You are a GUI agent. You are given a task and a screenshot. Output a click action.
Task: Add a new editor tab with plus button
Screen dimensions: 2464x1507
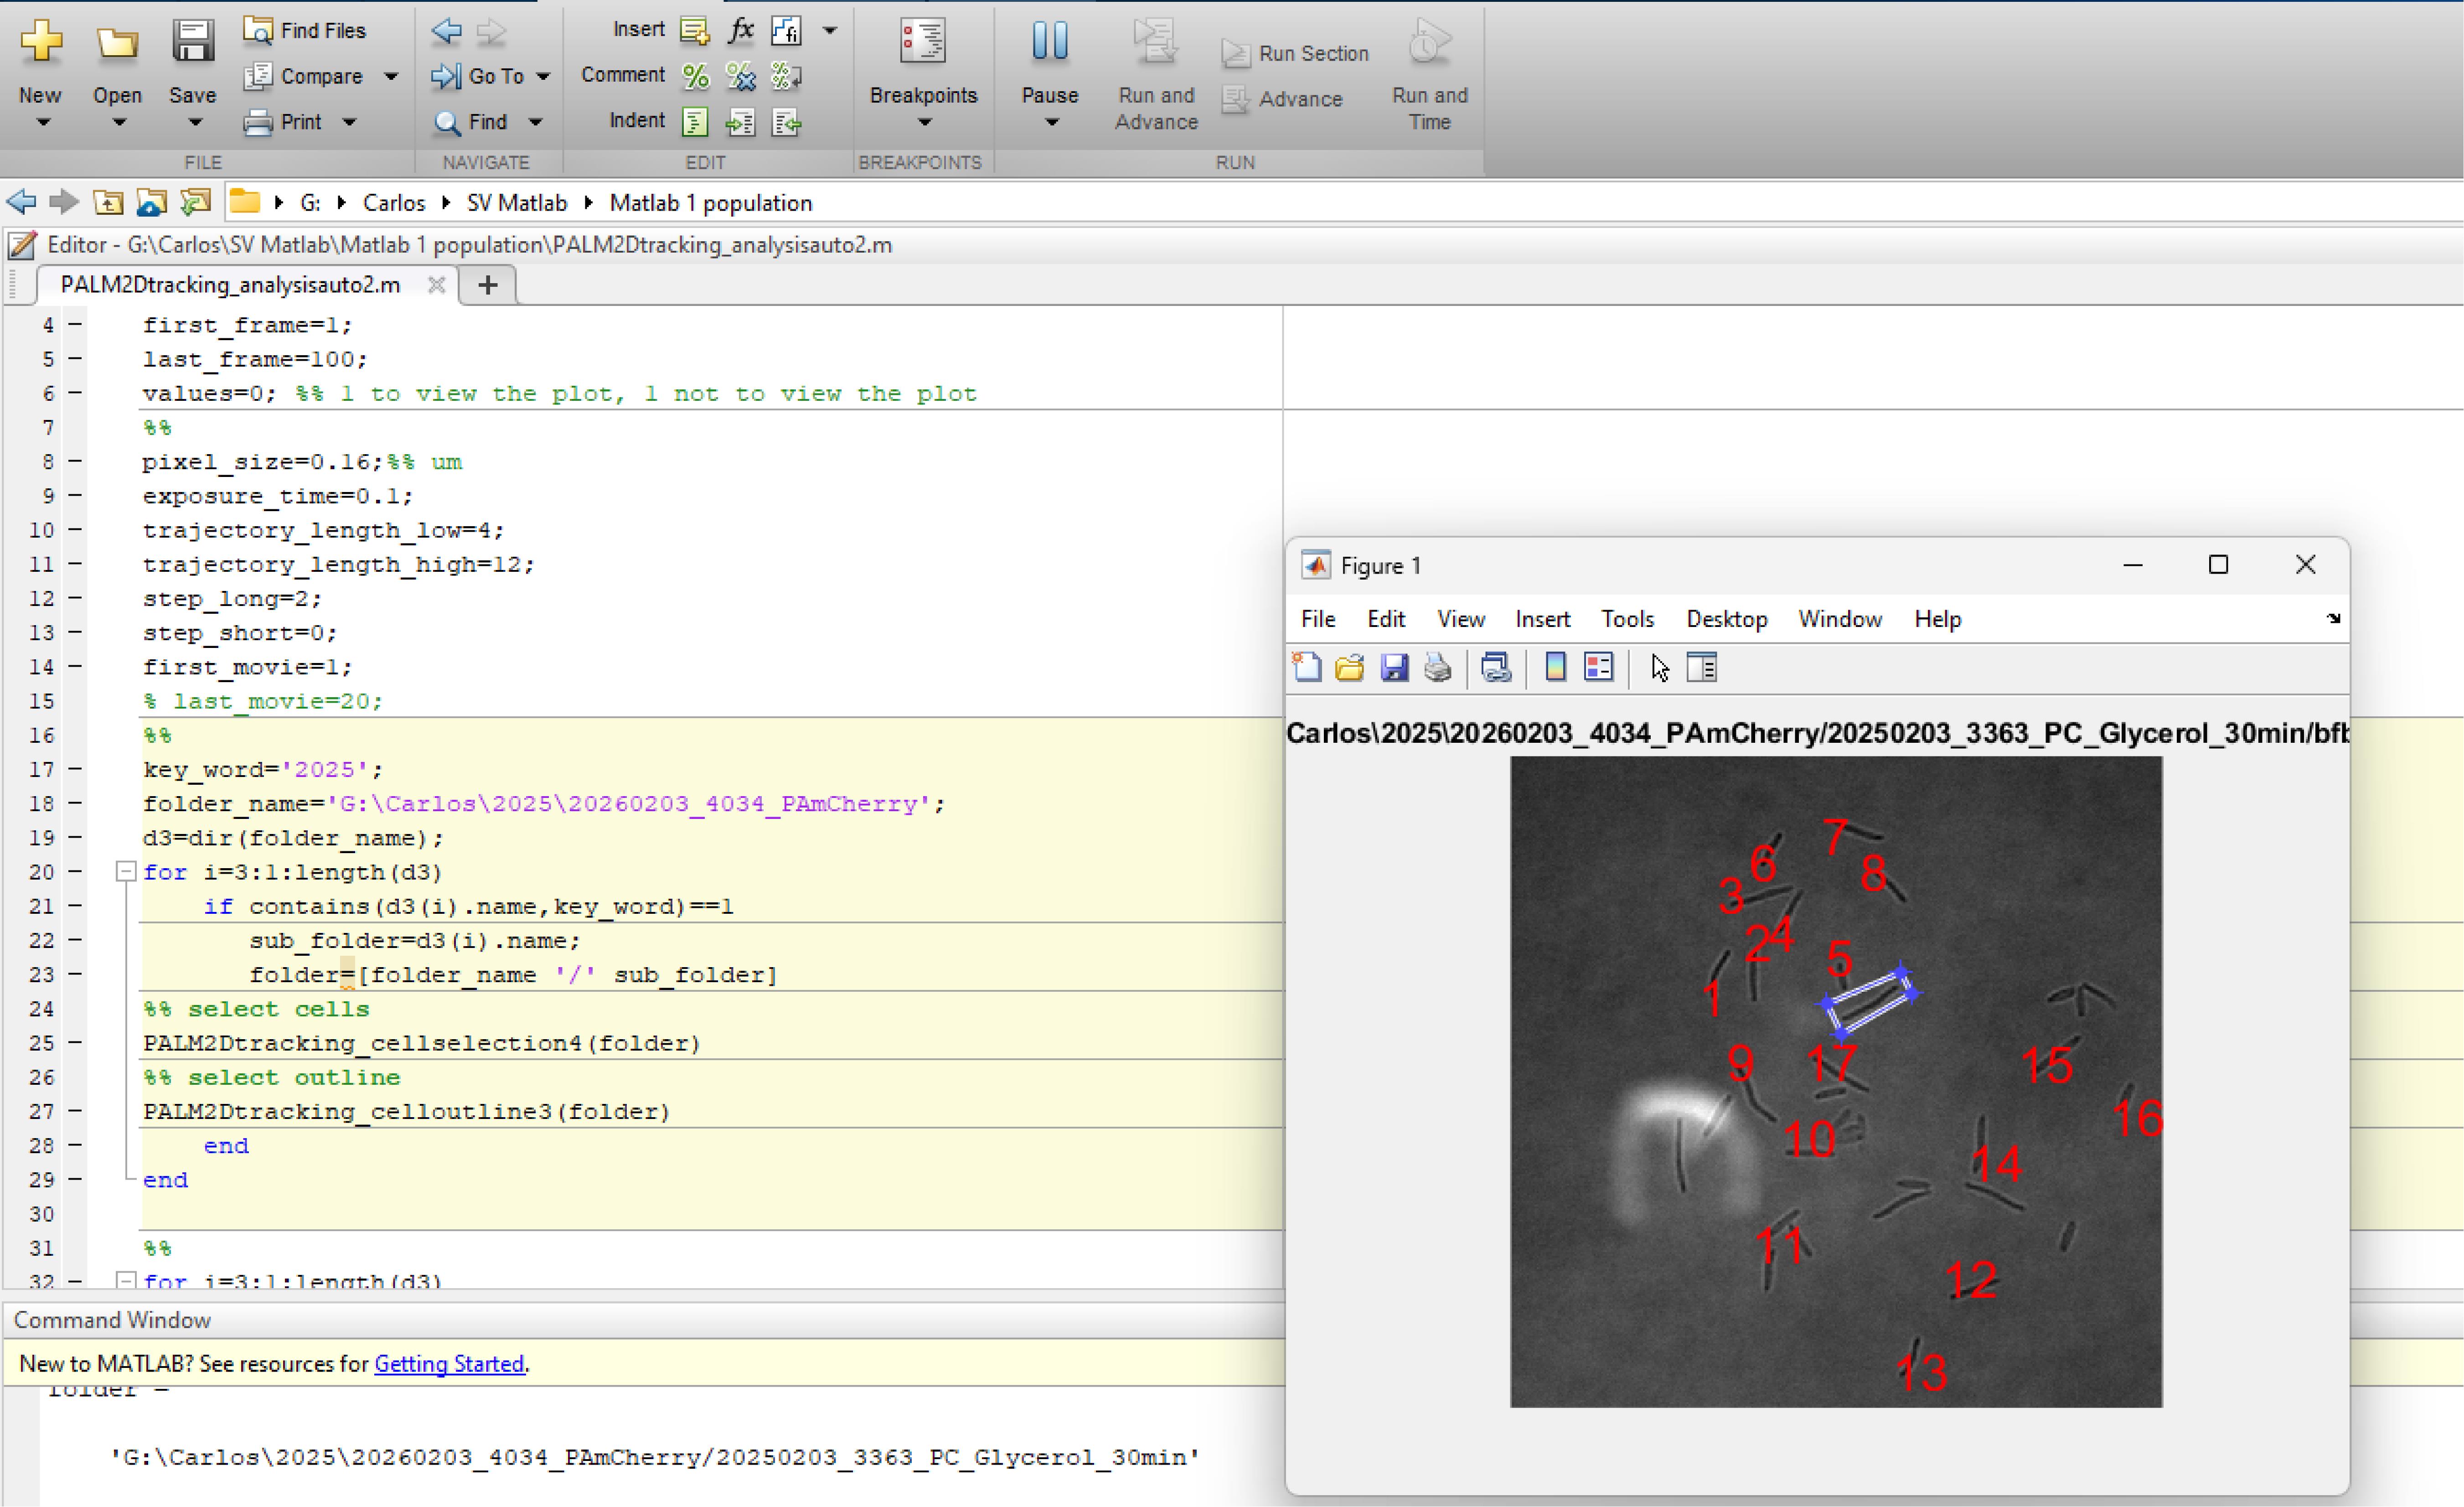488,285
